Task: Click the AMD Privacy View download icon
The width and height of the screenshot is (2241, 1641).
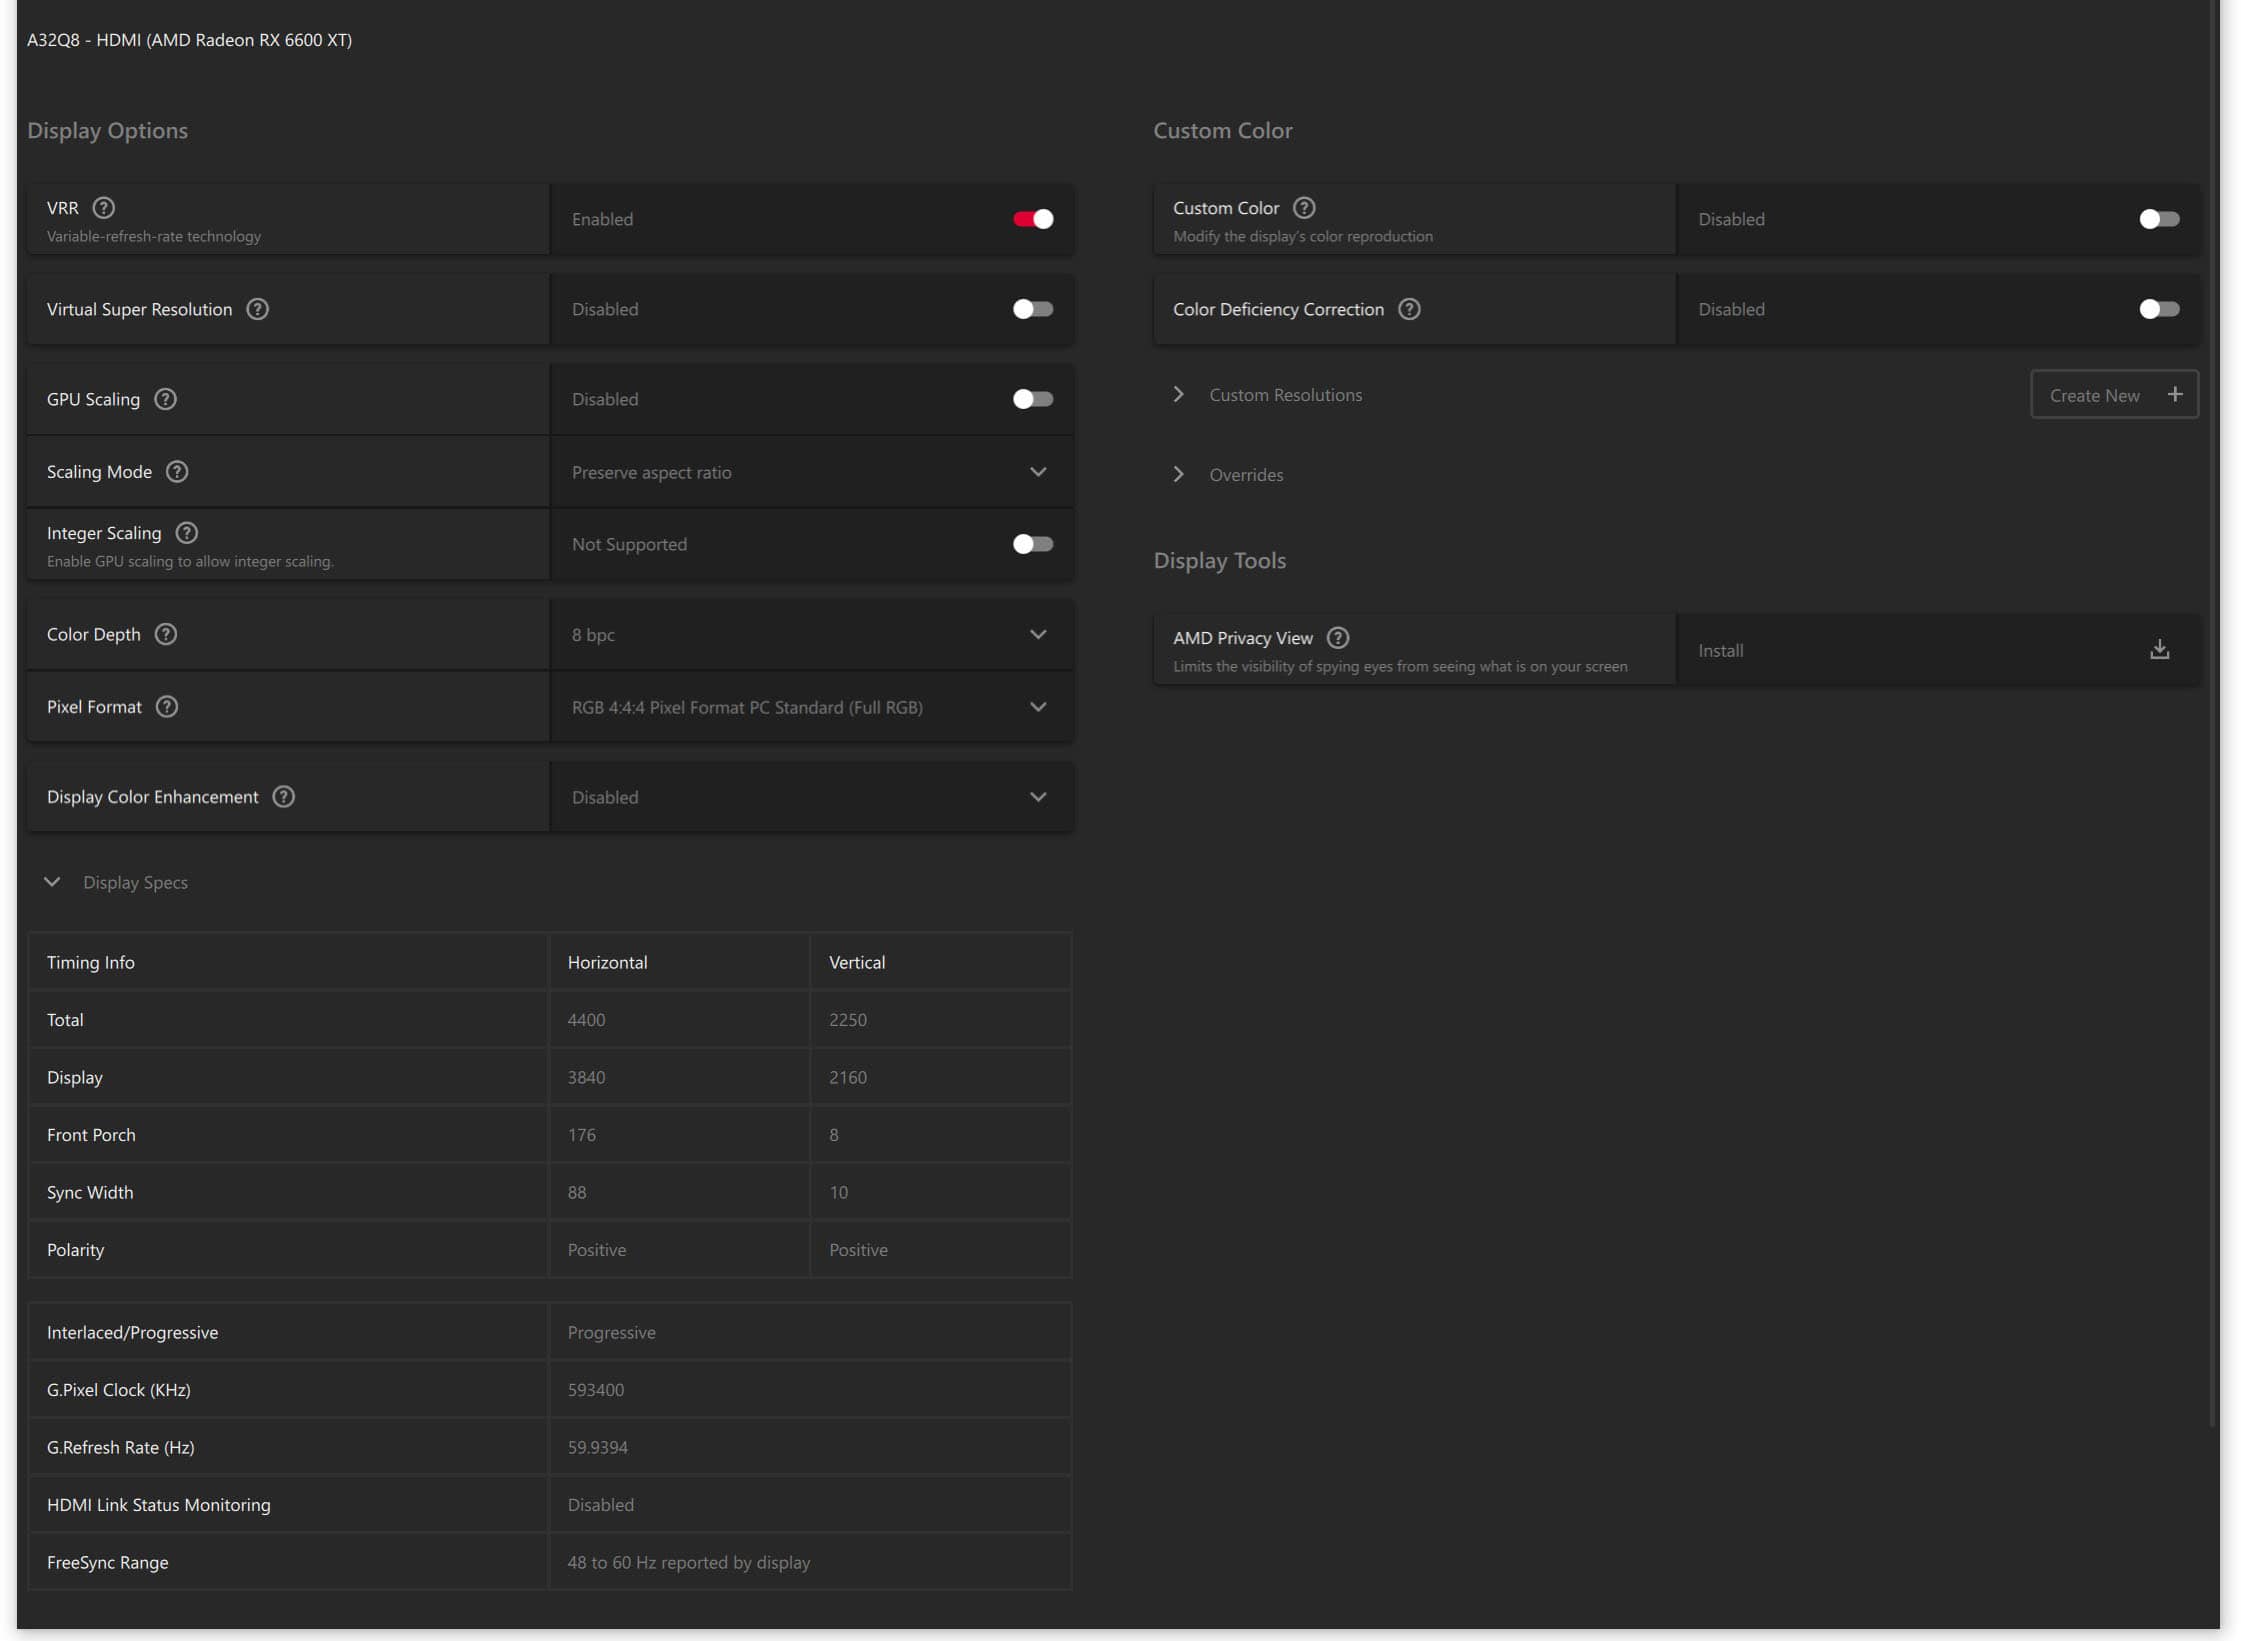Action: click(x=2159, y=650)
